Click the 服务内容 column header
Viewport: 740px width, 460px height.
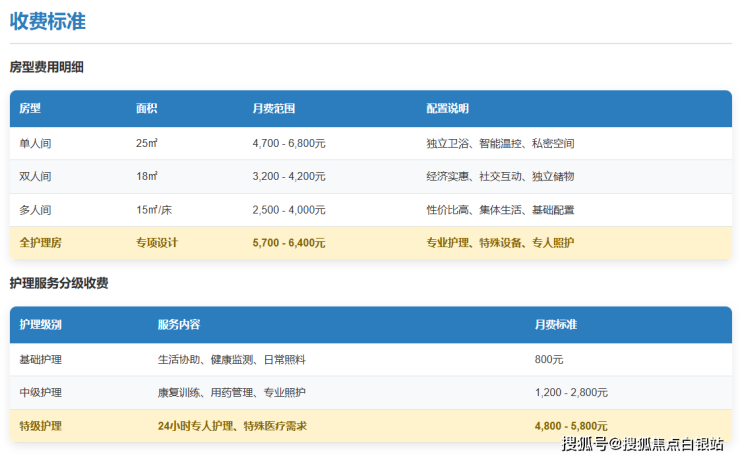coord(178,325)
